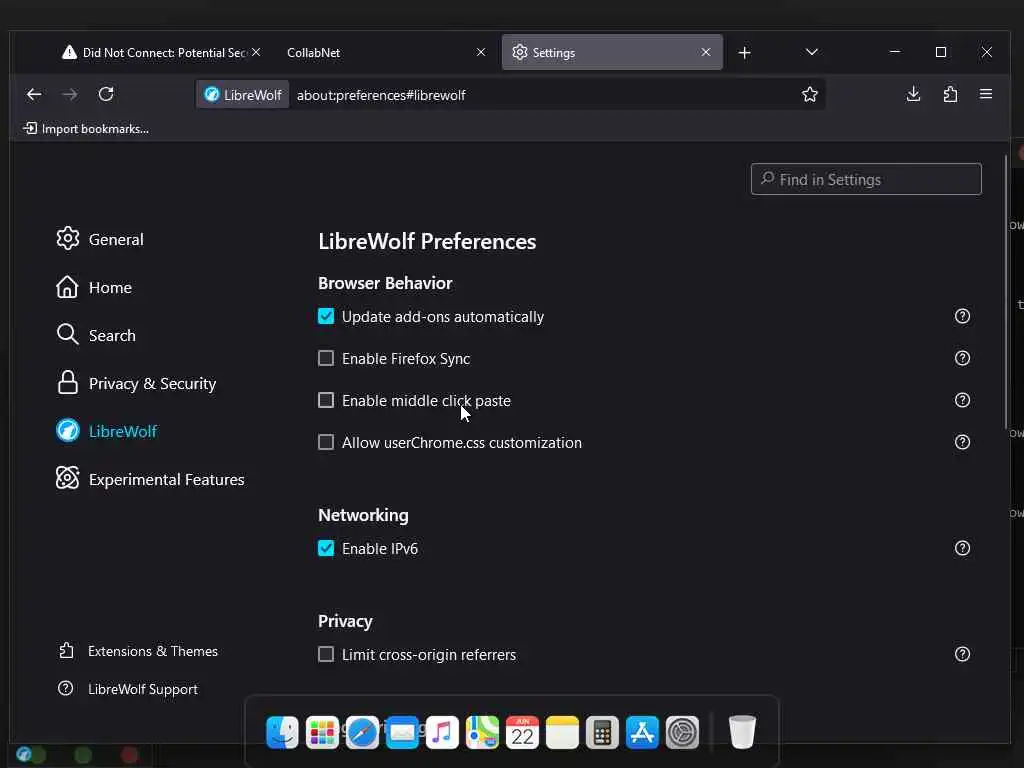Image resolution: width=1024 pixels, height=768 pixels.
Task: Bookmark this page with the star icon
Action: click(810, 95)
